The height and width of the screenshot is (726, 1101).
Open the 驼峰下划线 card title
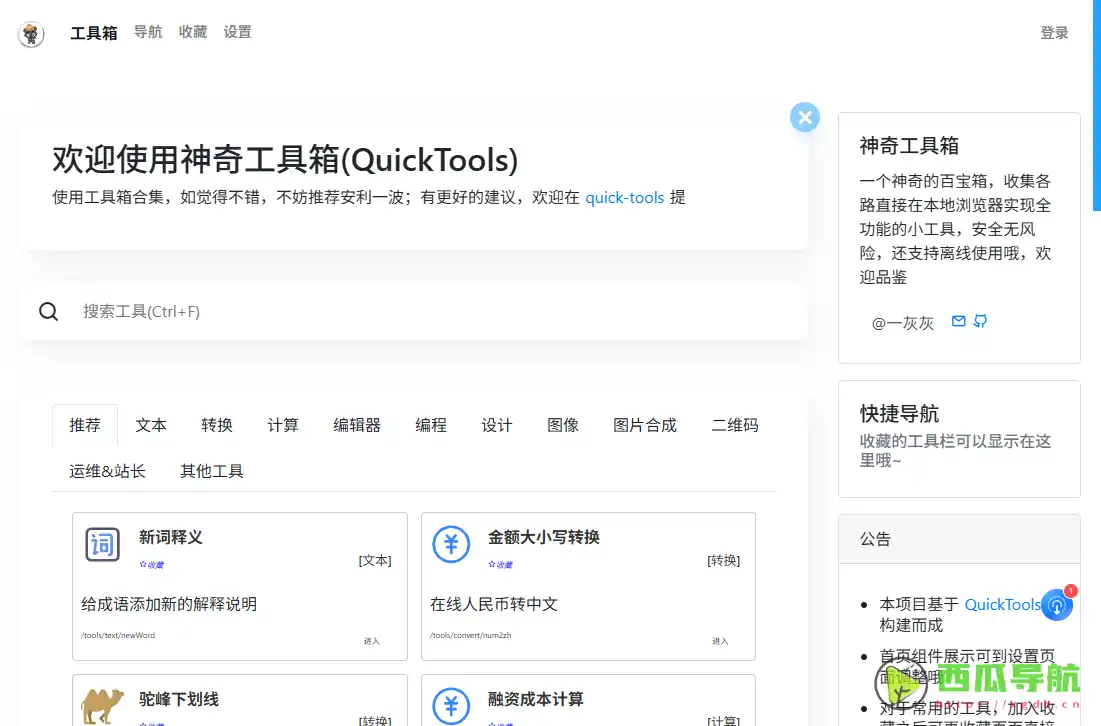tap(178, 699)
